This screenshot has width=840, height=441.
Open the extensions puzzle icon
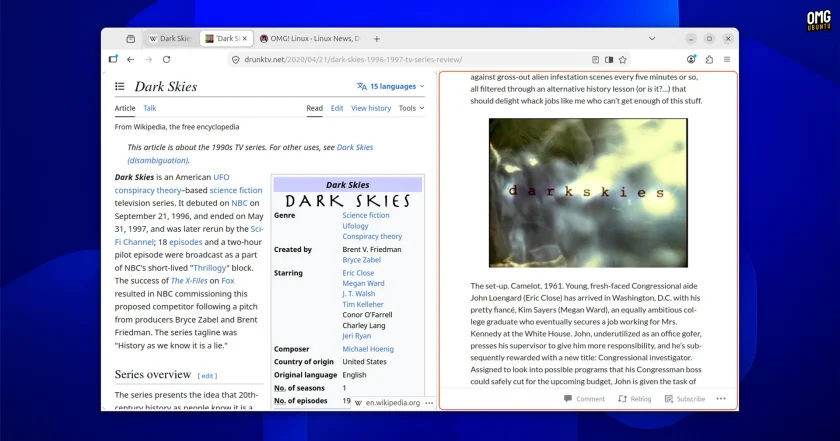coord(709,59)
